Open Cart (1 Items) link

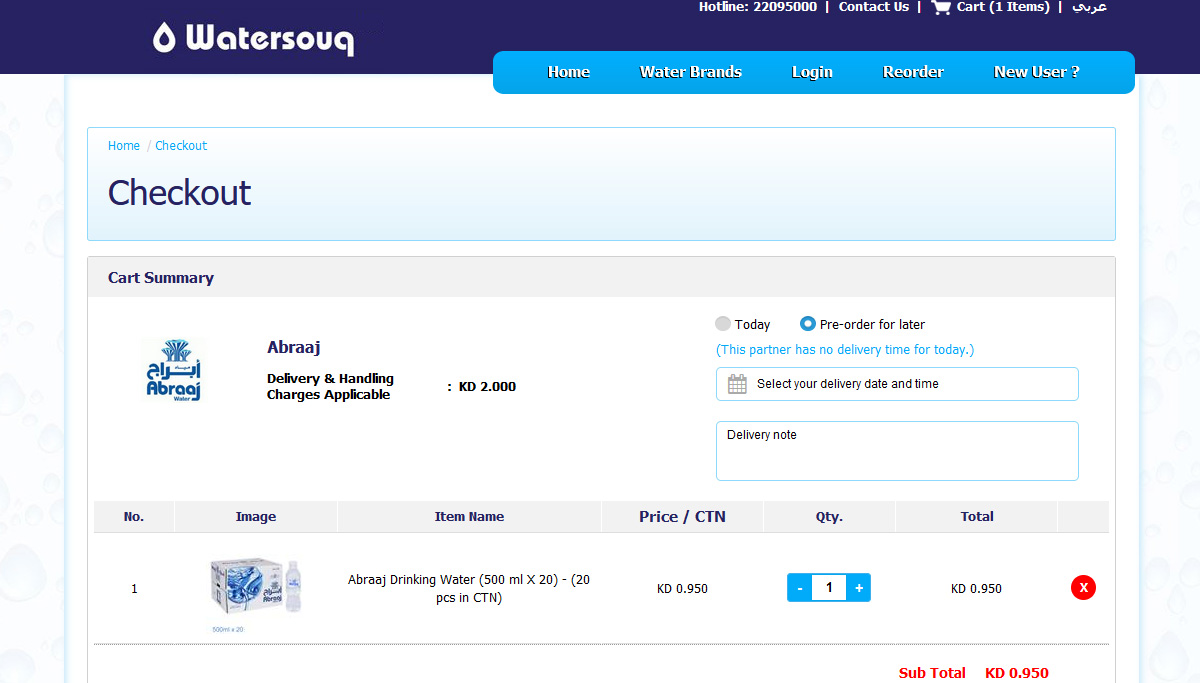tap(1003, 7)
